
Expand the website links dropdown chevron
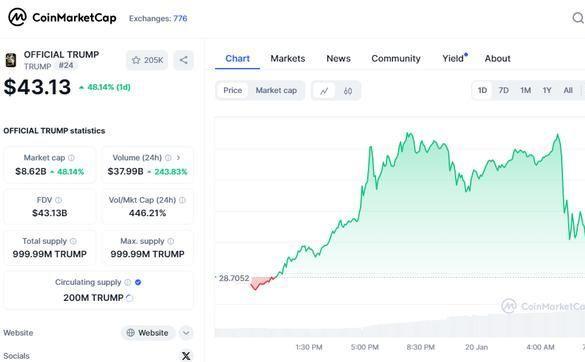(x=186, y=333)
